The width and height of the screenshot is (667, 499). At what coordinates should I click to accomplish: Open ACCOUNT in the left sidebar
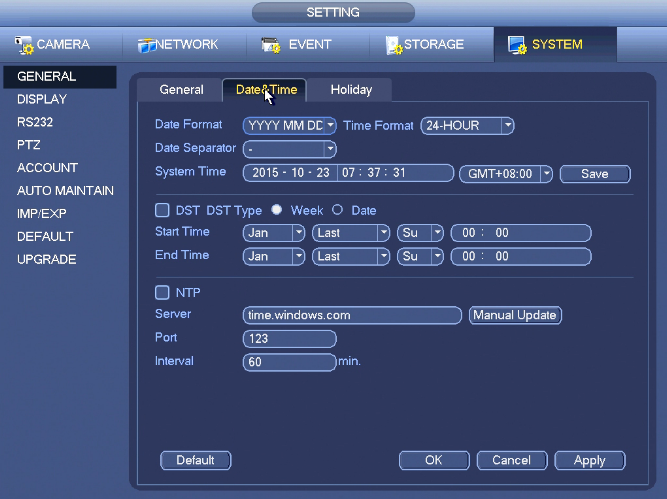[47, 168]
